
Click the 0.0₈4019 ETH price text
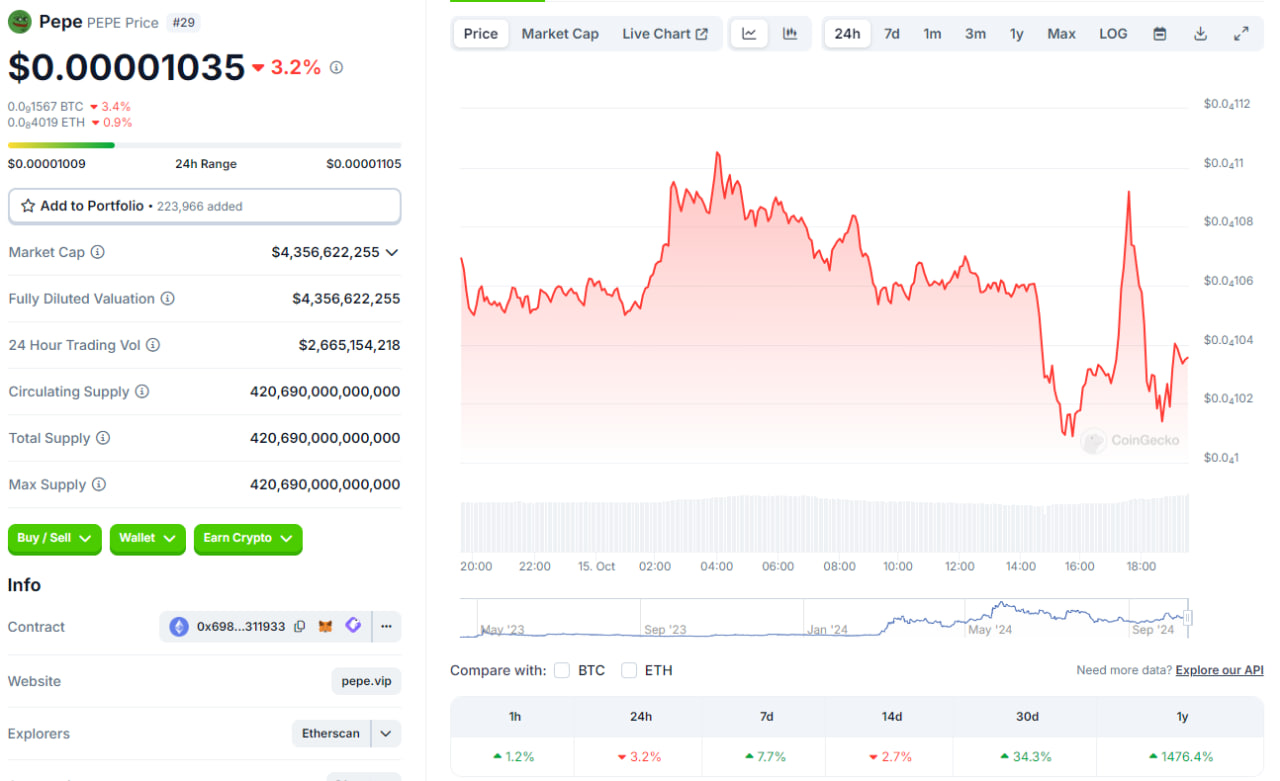point(45,123)
